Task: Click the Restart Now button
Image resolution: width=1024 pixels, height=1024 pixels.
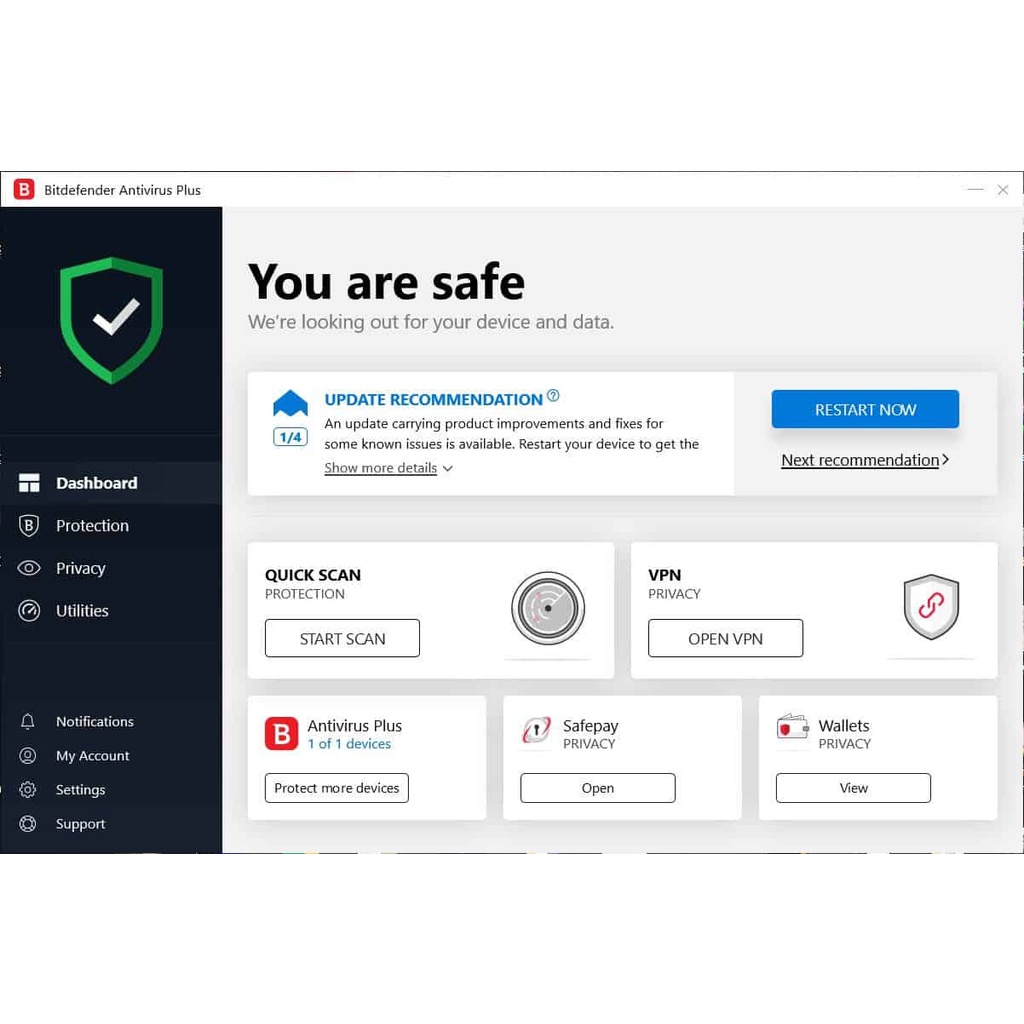Action: 865,409
